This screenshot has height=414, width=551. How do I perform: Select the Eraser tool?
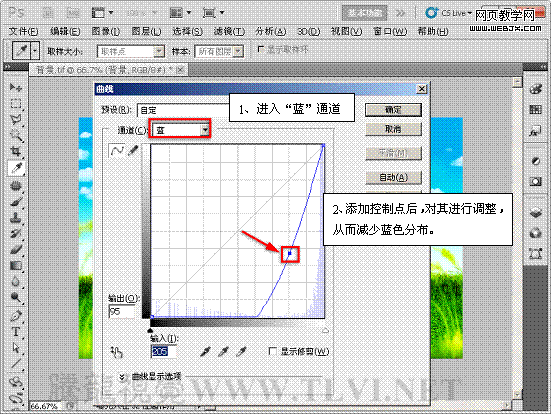pyautogui.click(x=16, y=250)
